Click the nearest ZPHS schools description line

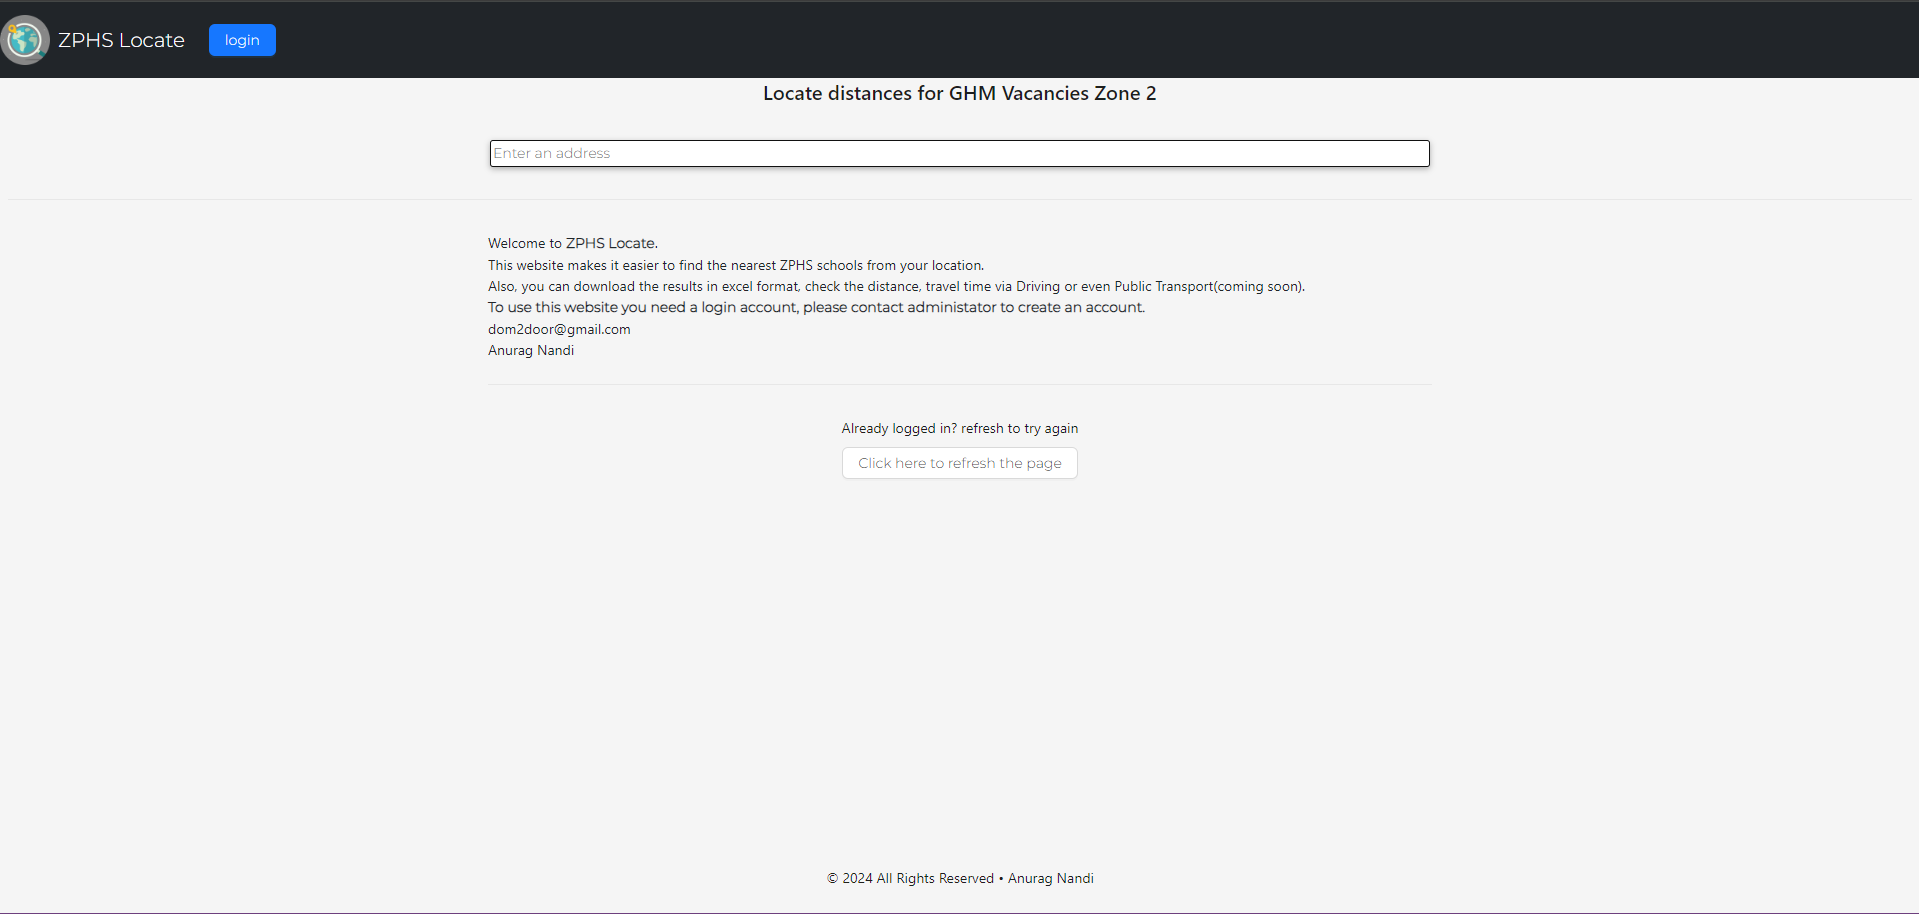[x=736, y=265]
